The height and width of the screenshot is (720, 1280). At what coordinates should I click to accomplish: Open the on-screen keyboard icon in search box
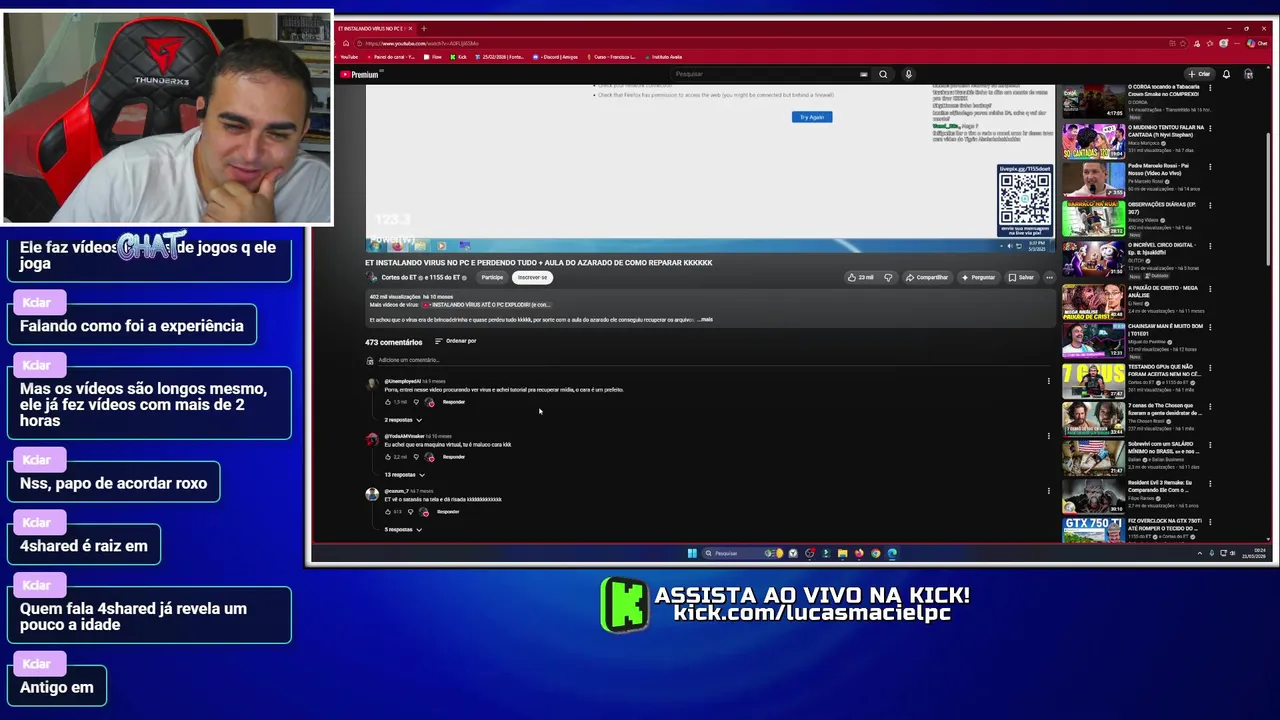(863, 74)
